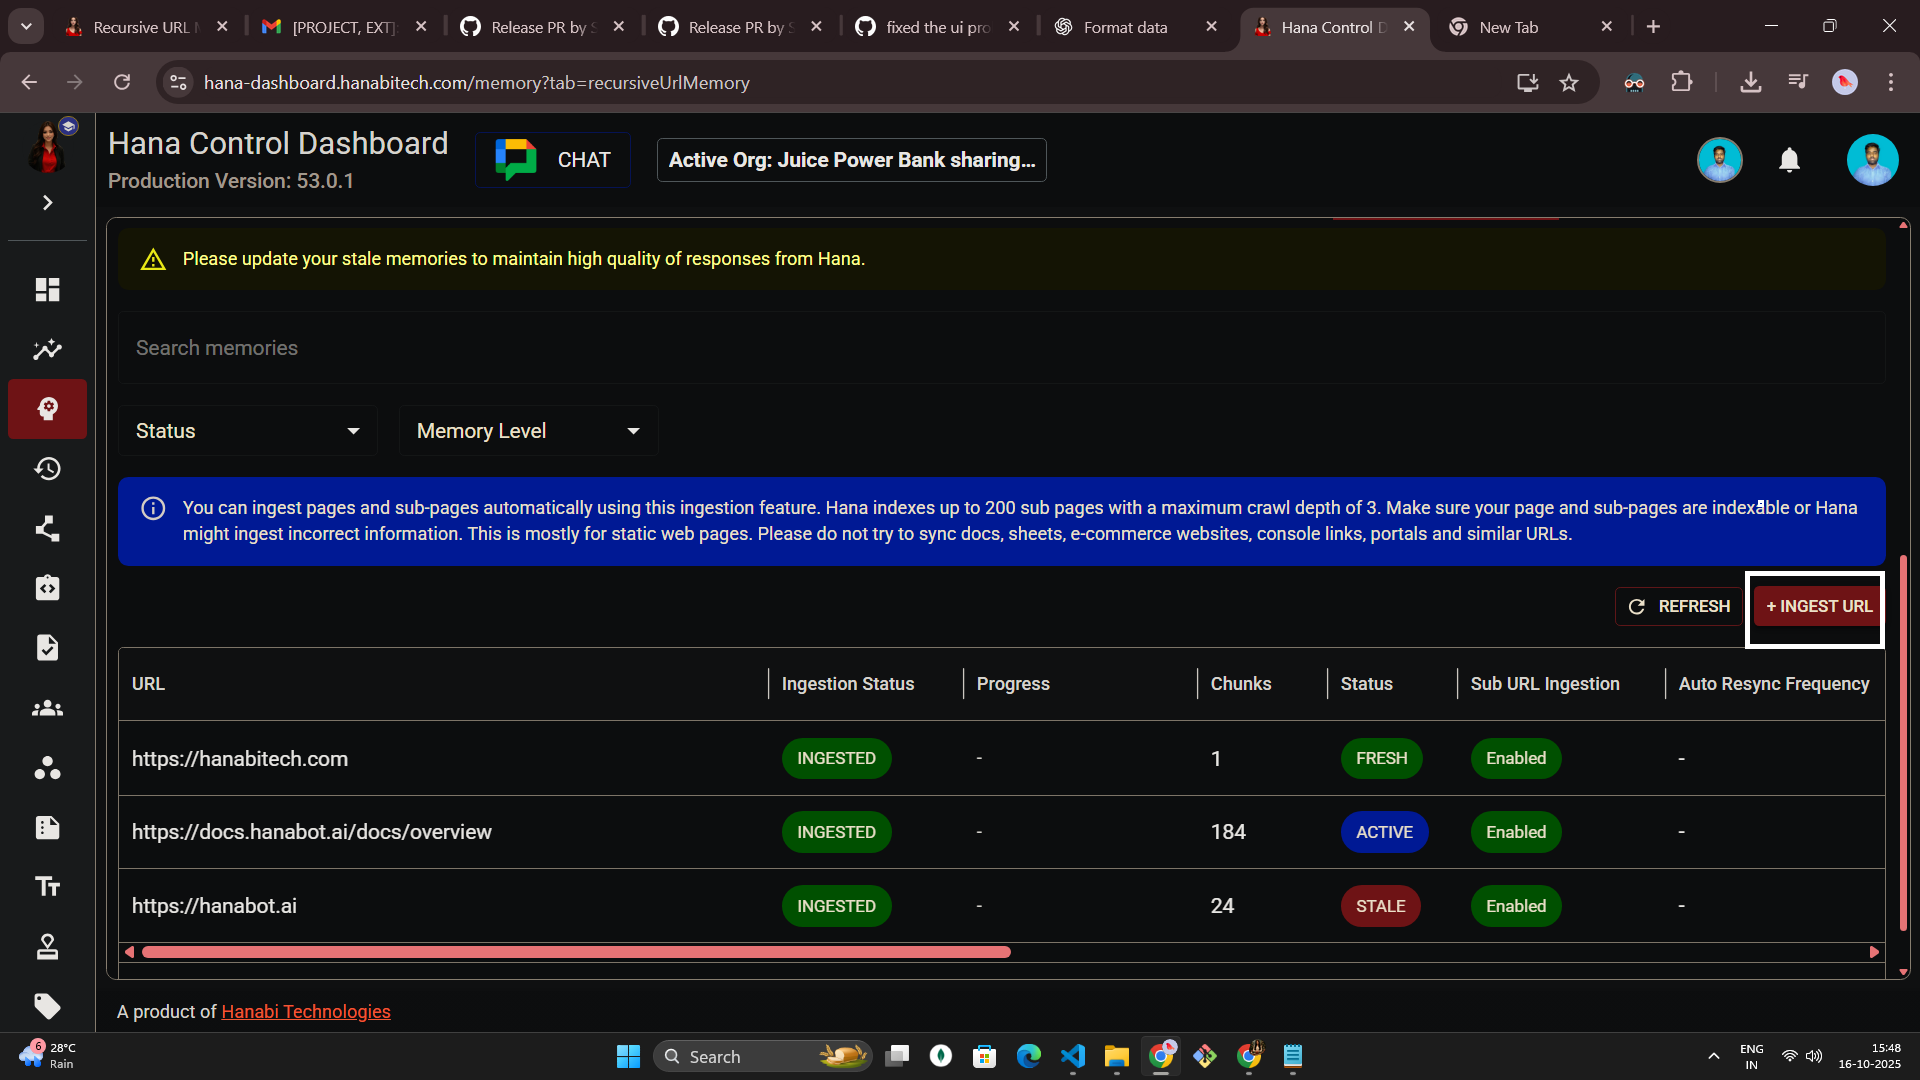
Task: Open the Hanabi Technologies link
Action: tap(305, 1012)
